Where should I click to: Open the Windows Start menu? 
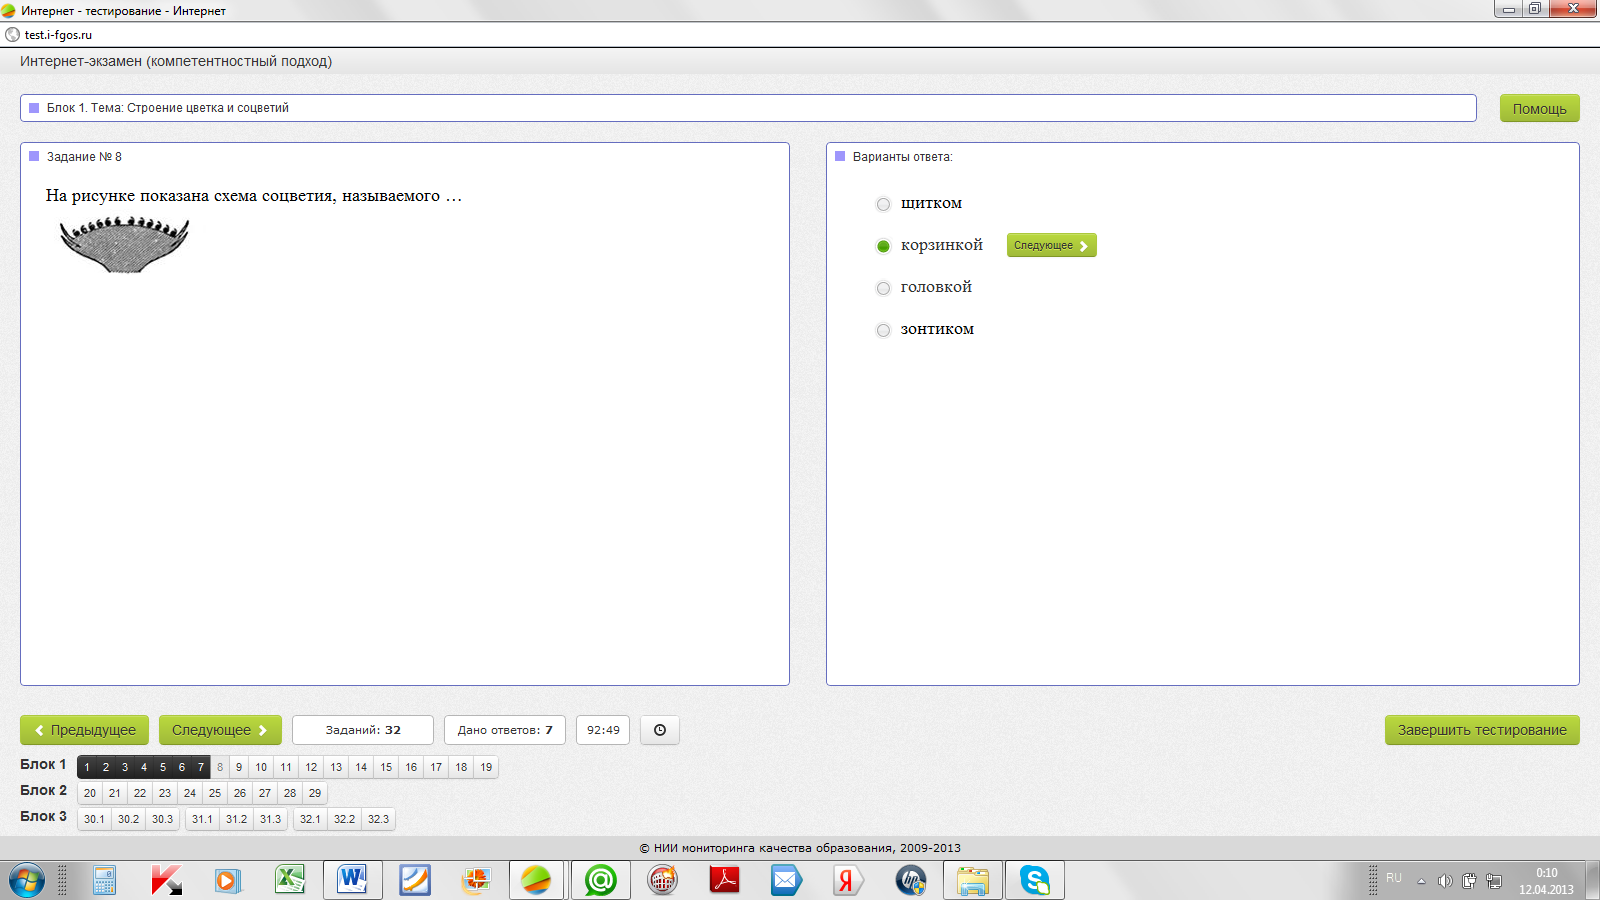27,881
